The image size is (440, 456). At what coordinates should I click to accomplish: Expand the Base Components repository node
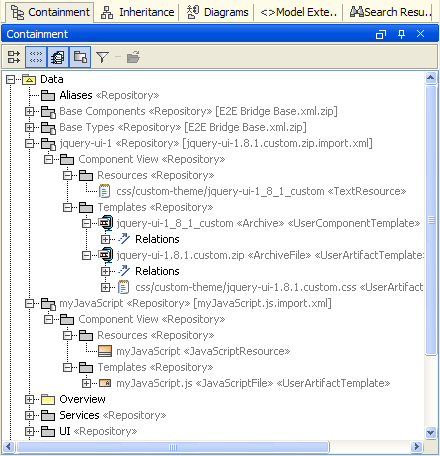(x=30, y=111)
